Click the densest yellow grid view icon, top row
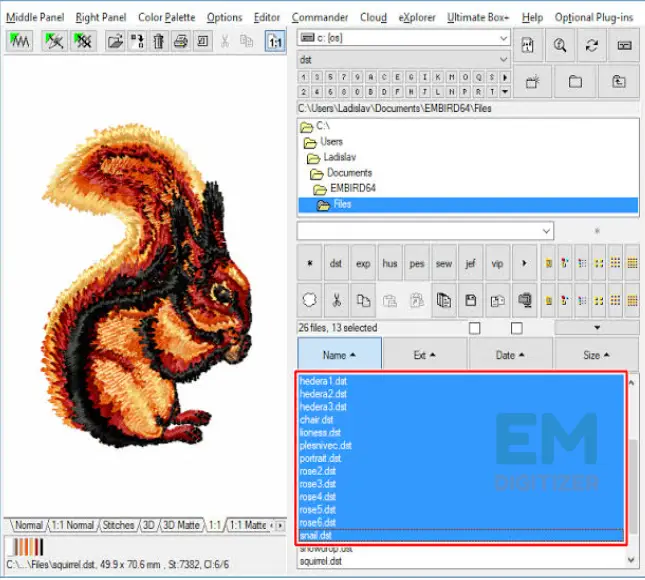 pyautogui.click(x=632, y=263)
